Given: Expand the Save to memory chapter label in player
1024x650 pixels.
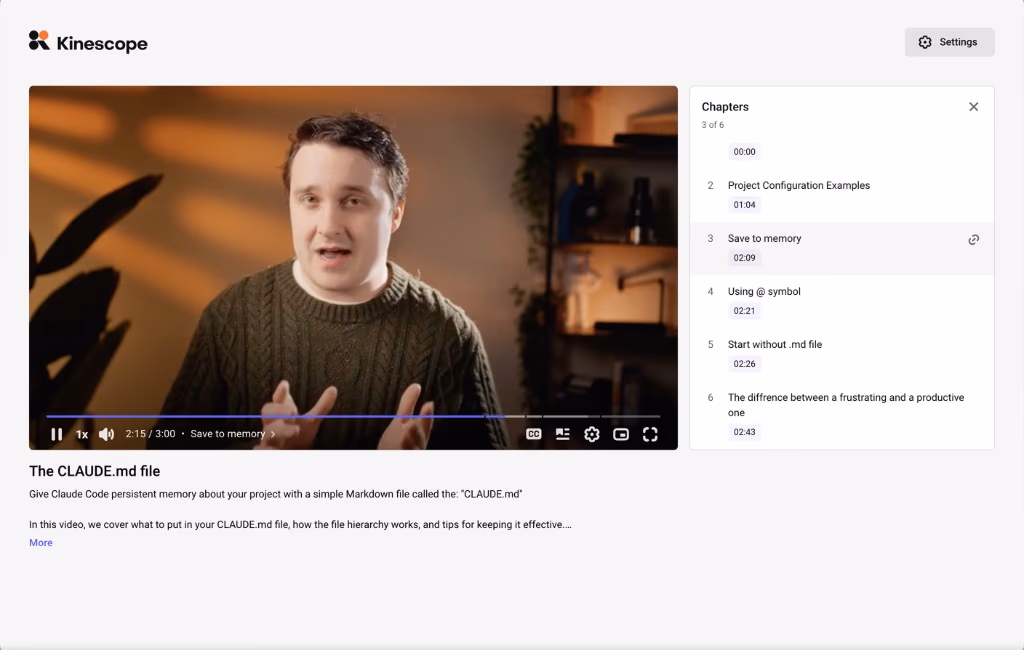Looking at the screenshot, I should click(x=232, y=434).
